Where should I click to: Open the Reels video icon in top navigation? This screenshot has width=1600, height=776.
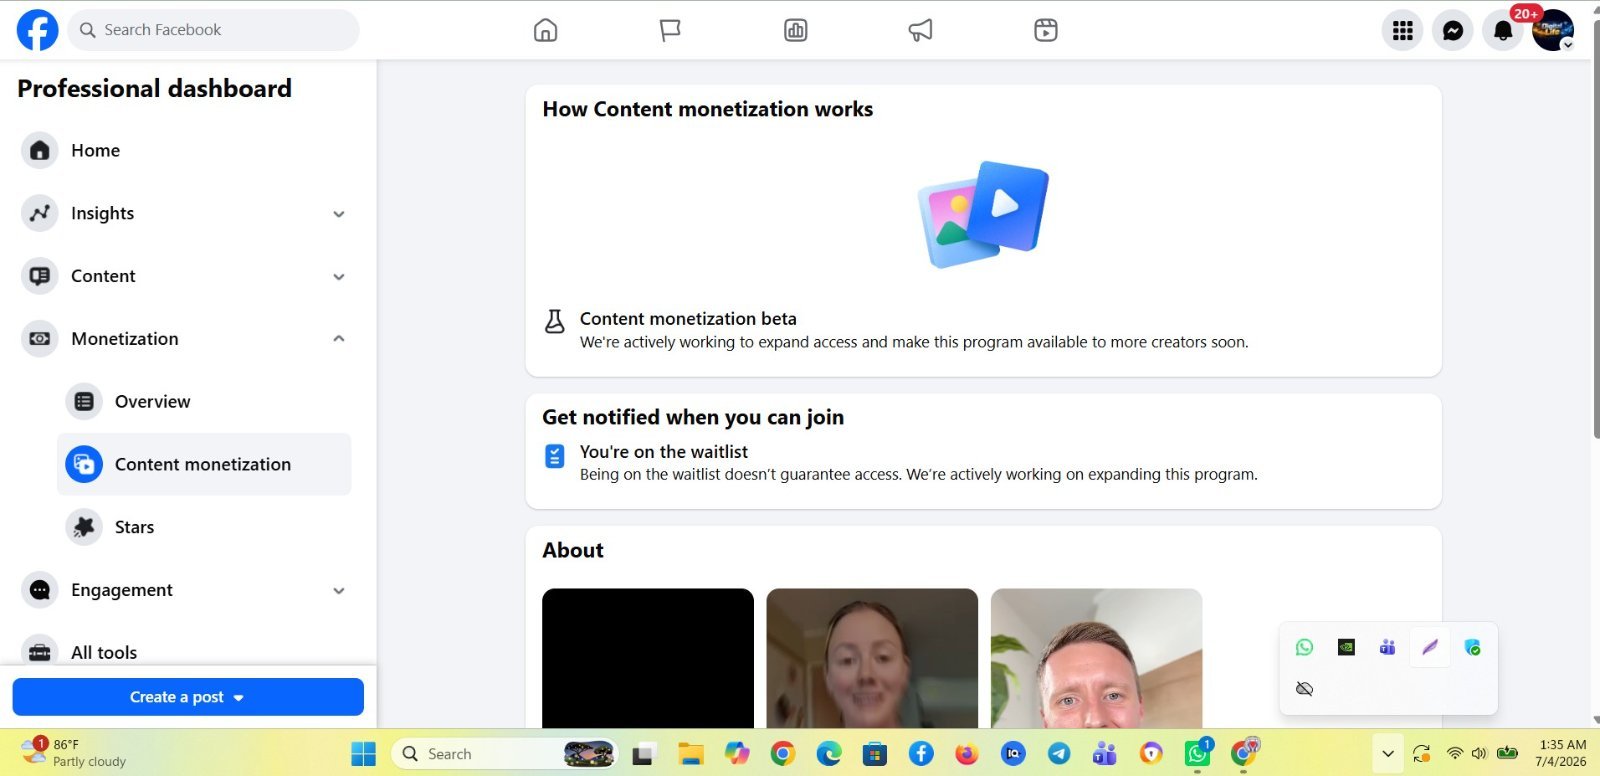coord(1046,30)
